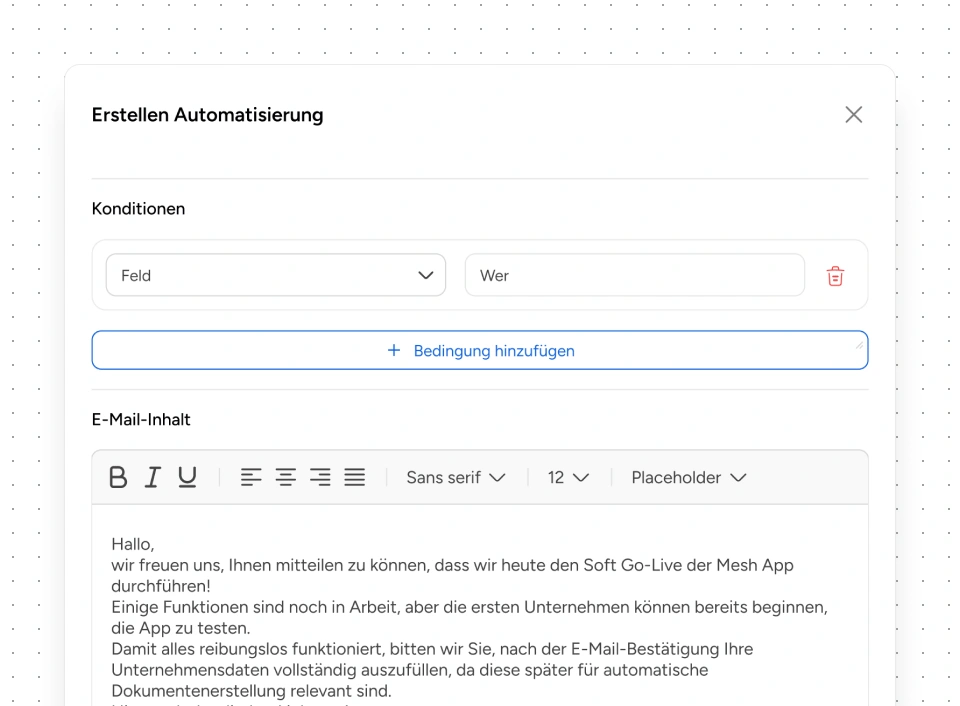Click the Bedingung hinzufügen button
This screenshot has width=960, height=706.
tap(480, 351)
